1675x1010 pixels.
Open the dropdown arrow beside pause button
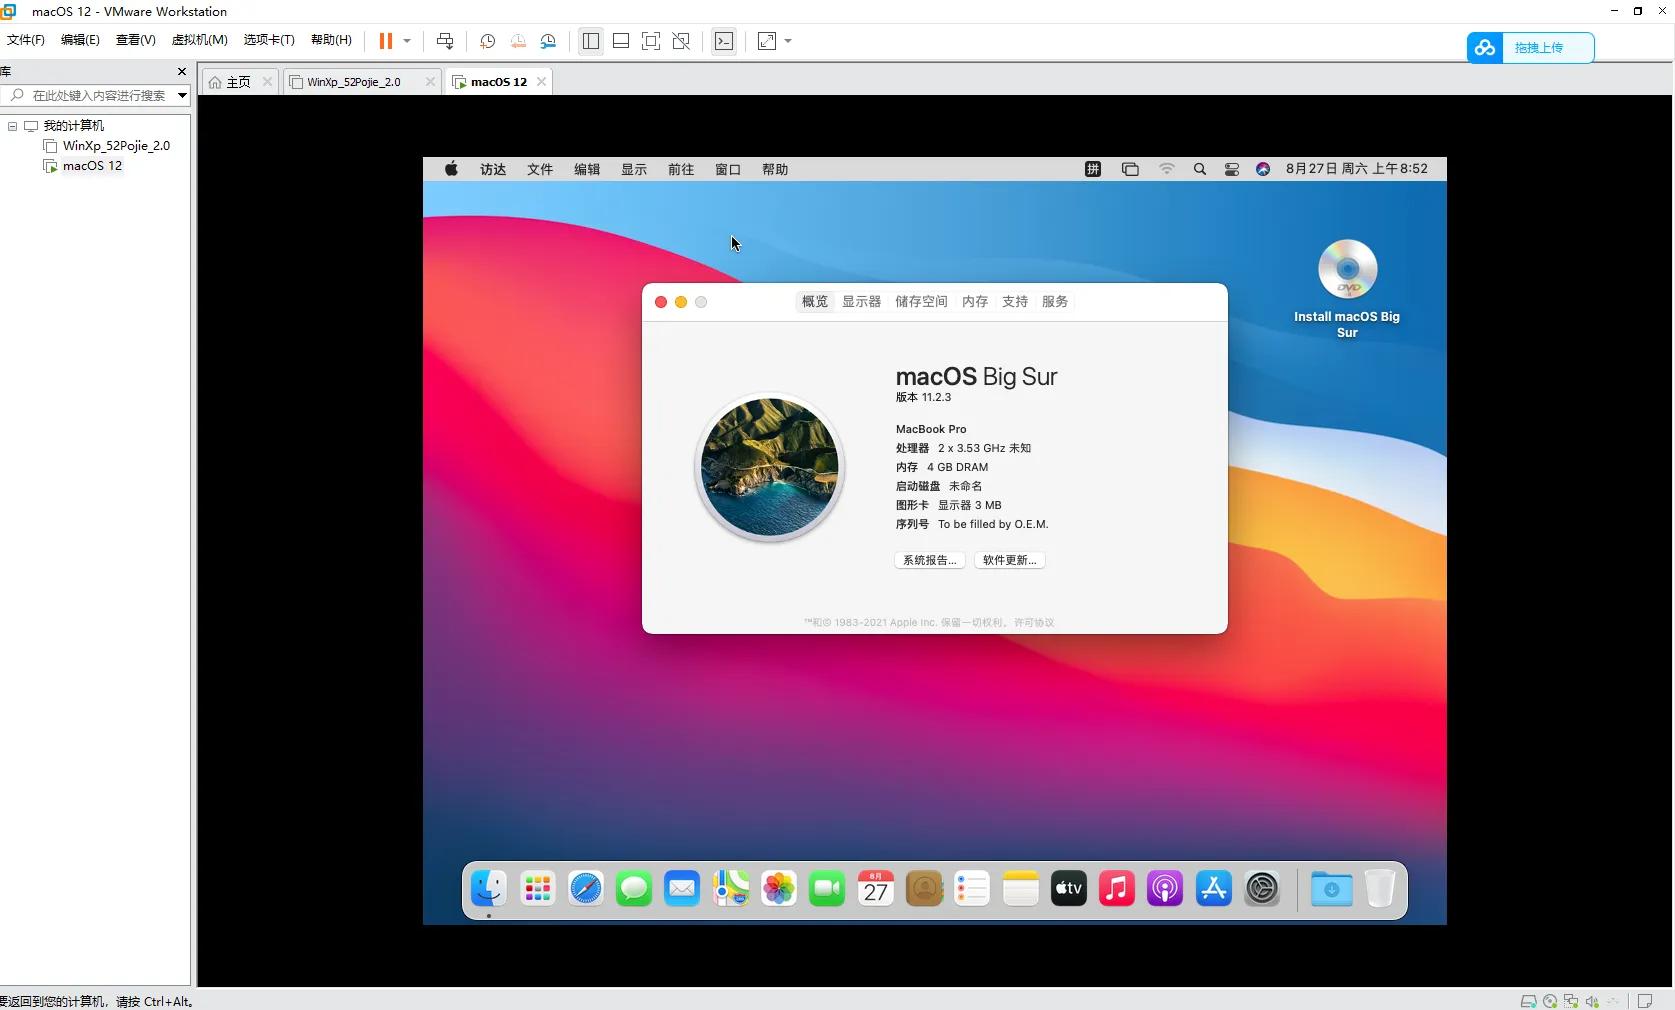407,41
